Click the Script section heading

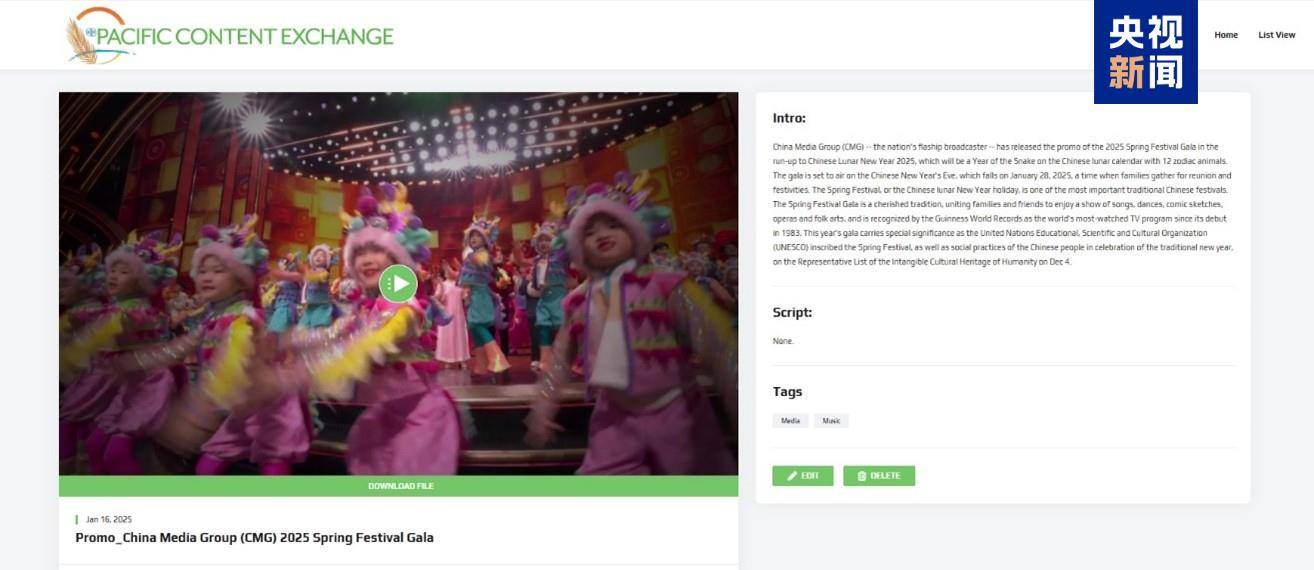792,312
